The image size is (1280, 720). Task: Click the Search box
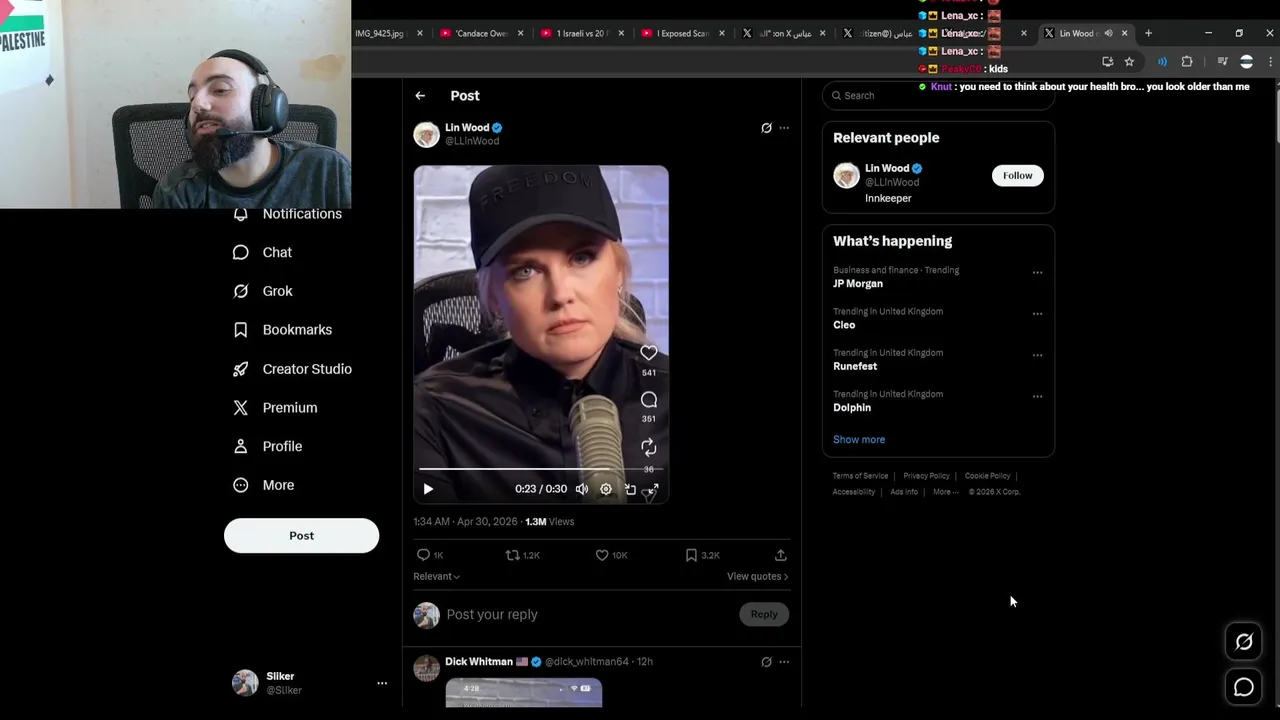(x=938, y=96)
